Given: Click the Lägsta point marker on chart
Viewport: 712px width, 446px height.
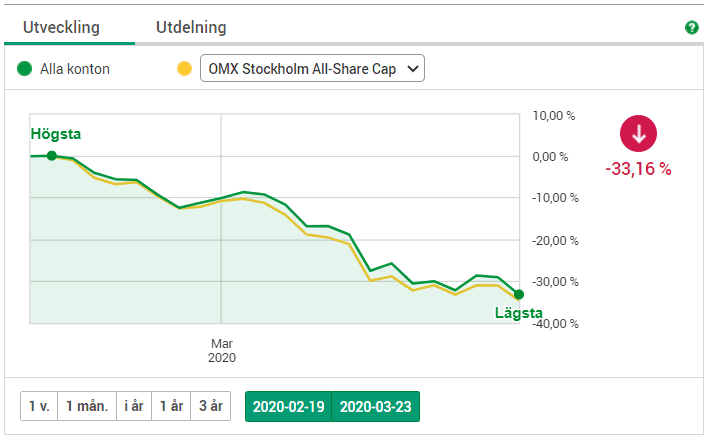Looking at the screenshot, I should 519,294.
